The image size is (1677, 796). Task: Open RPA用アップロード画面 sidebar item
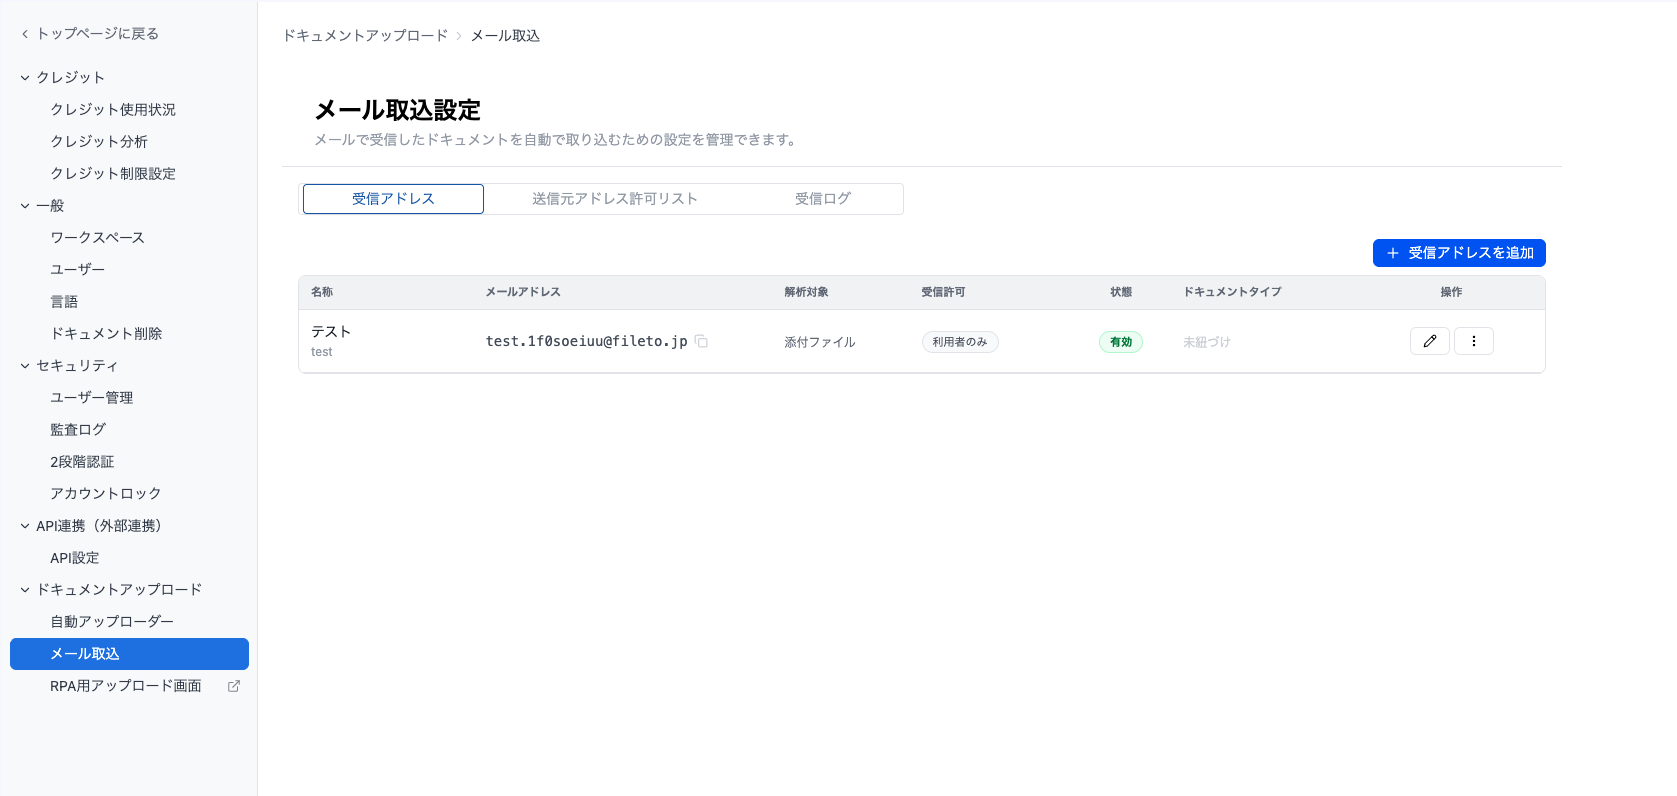(126, 686)
